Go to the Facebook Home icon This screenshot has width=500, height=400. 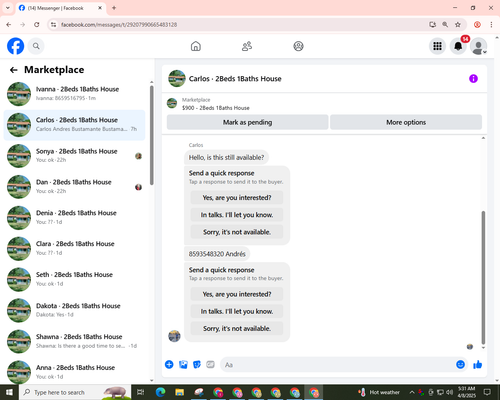(196, 46)
